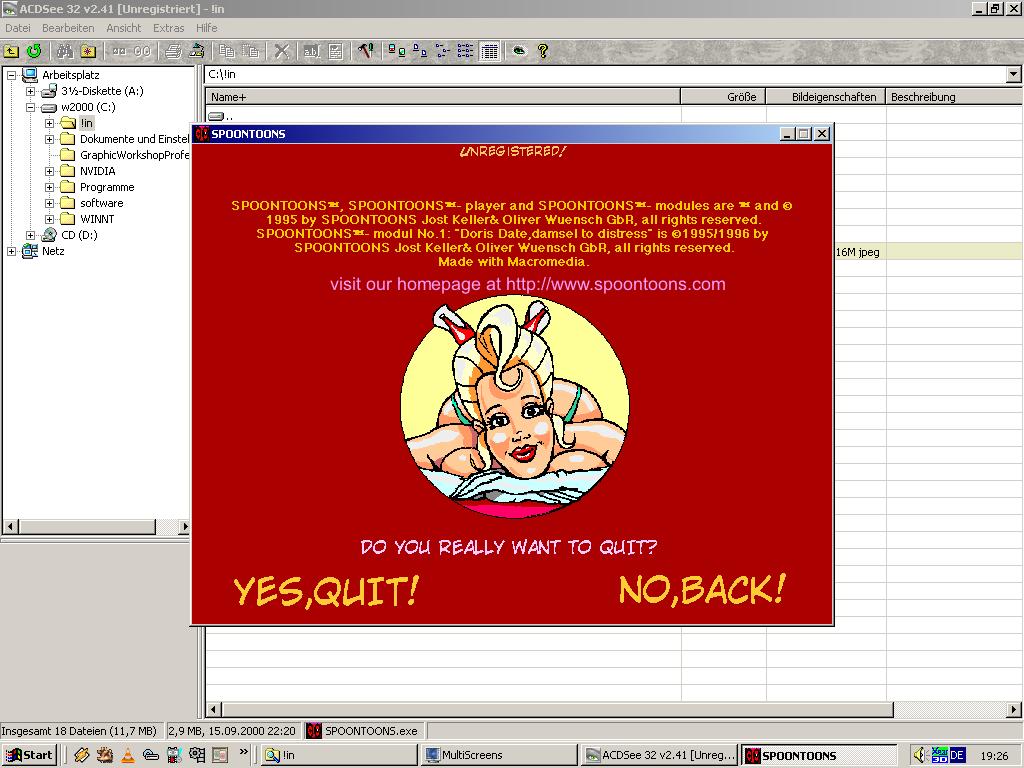Switch to the !in taskbar button
This screenshot has height=768, width=1024.
coord(338,755)
